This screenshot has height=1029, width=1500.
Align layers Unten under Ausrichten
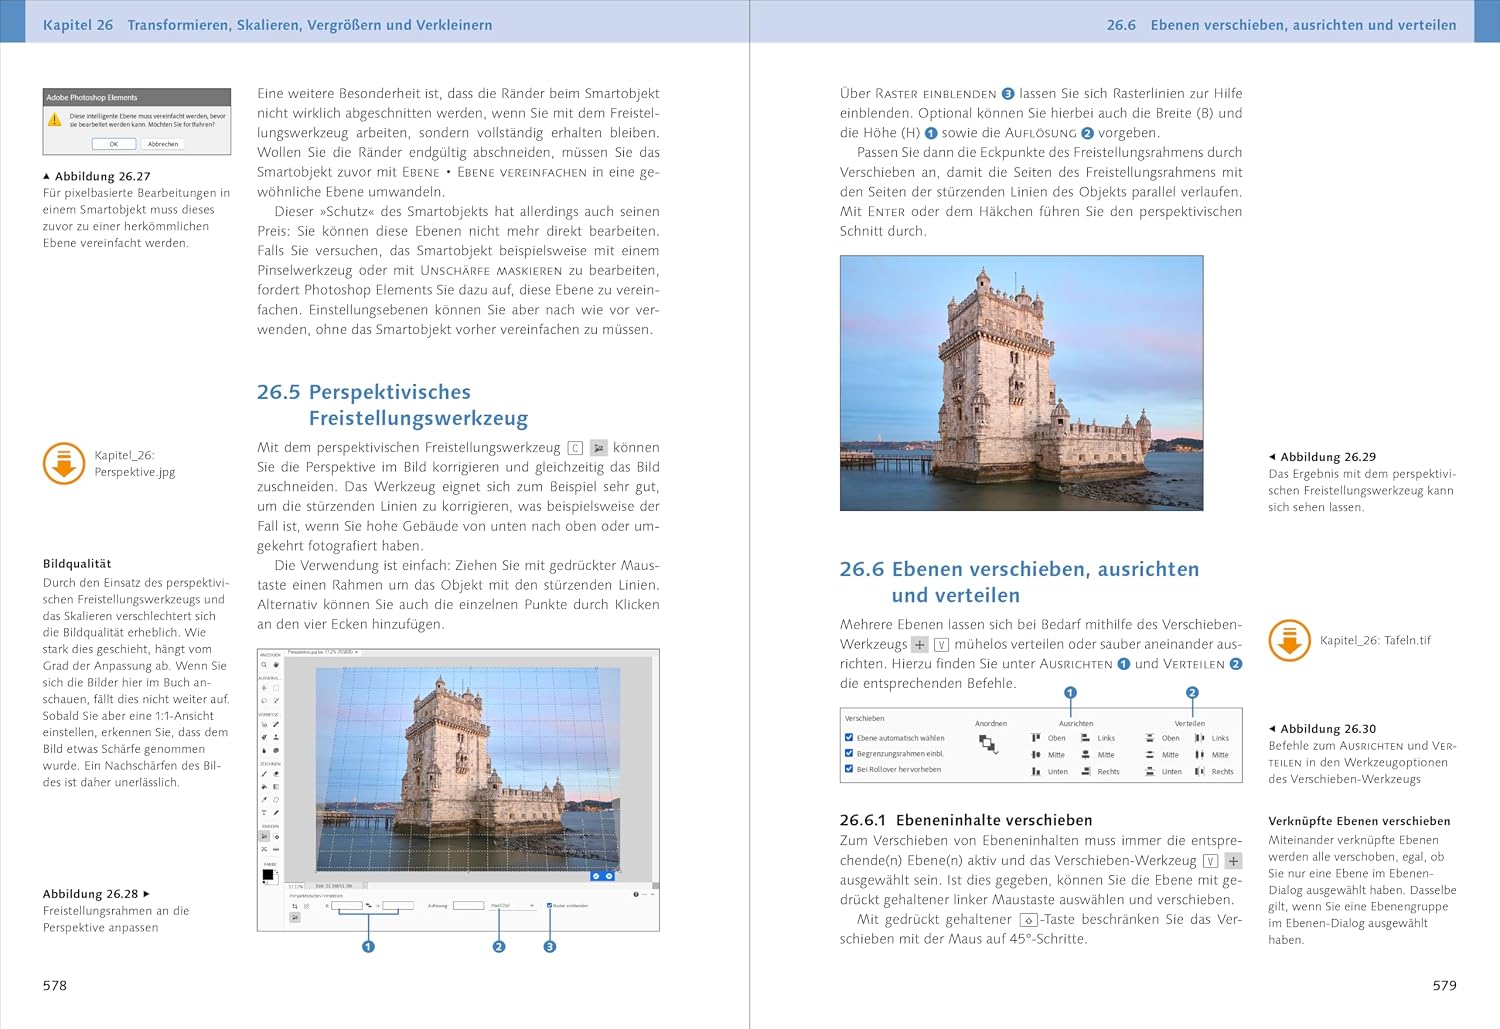[x=1050, y=771]
